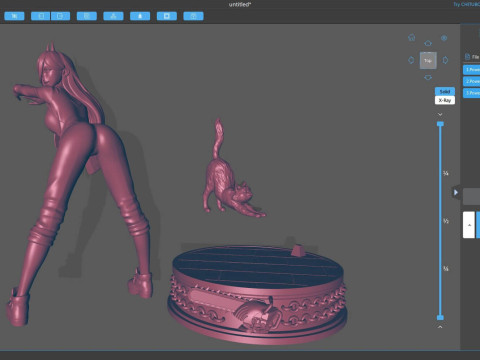The height and width of the screenshot is (360, 480).
Task: Click the top handle of layer slider
Action: pyautogui.click(x=440, y=124)
